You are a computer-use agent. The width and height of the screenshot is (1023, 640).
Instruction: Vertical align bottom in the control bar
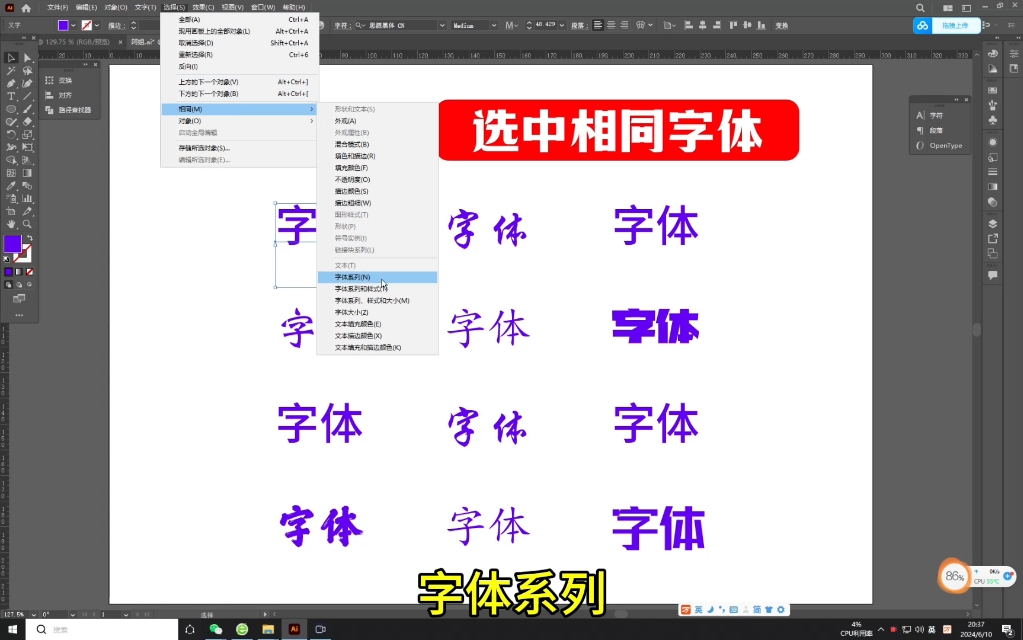click(x=761, y=25)
